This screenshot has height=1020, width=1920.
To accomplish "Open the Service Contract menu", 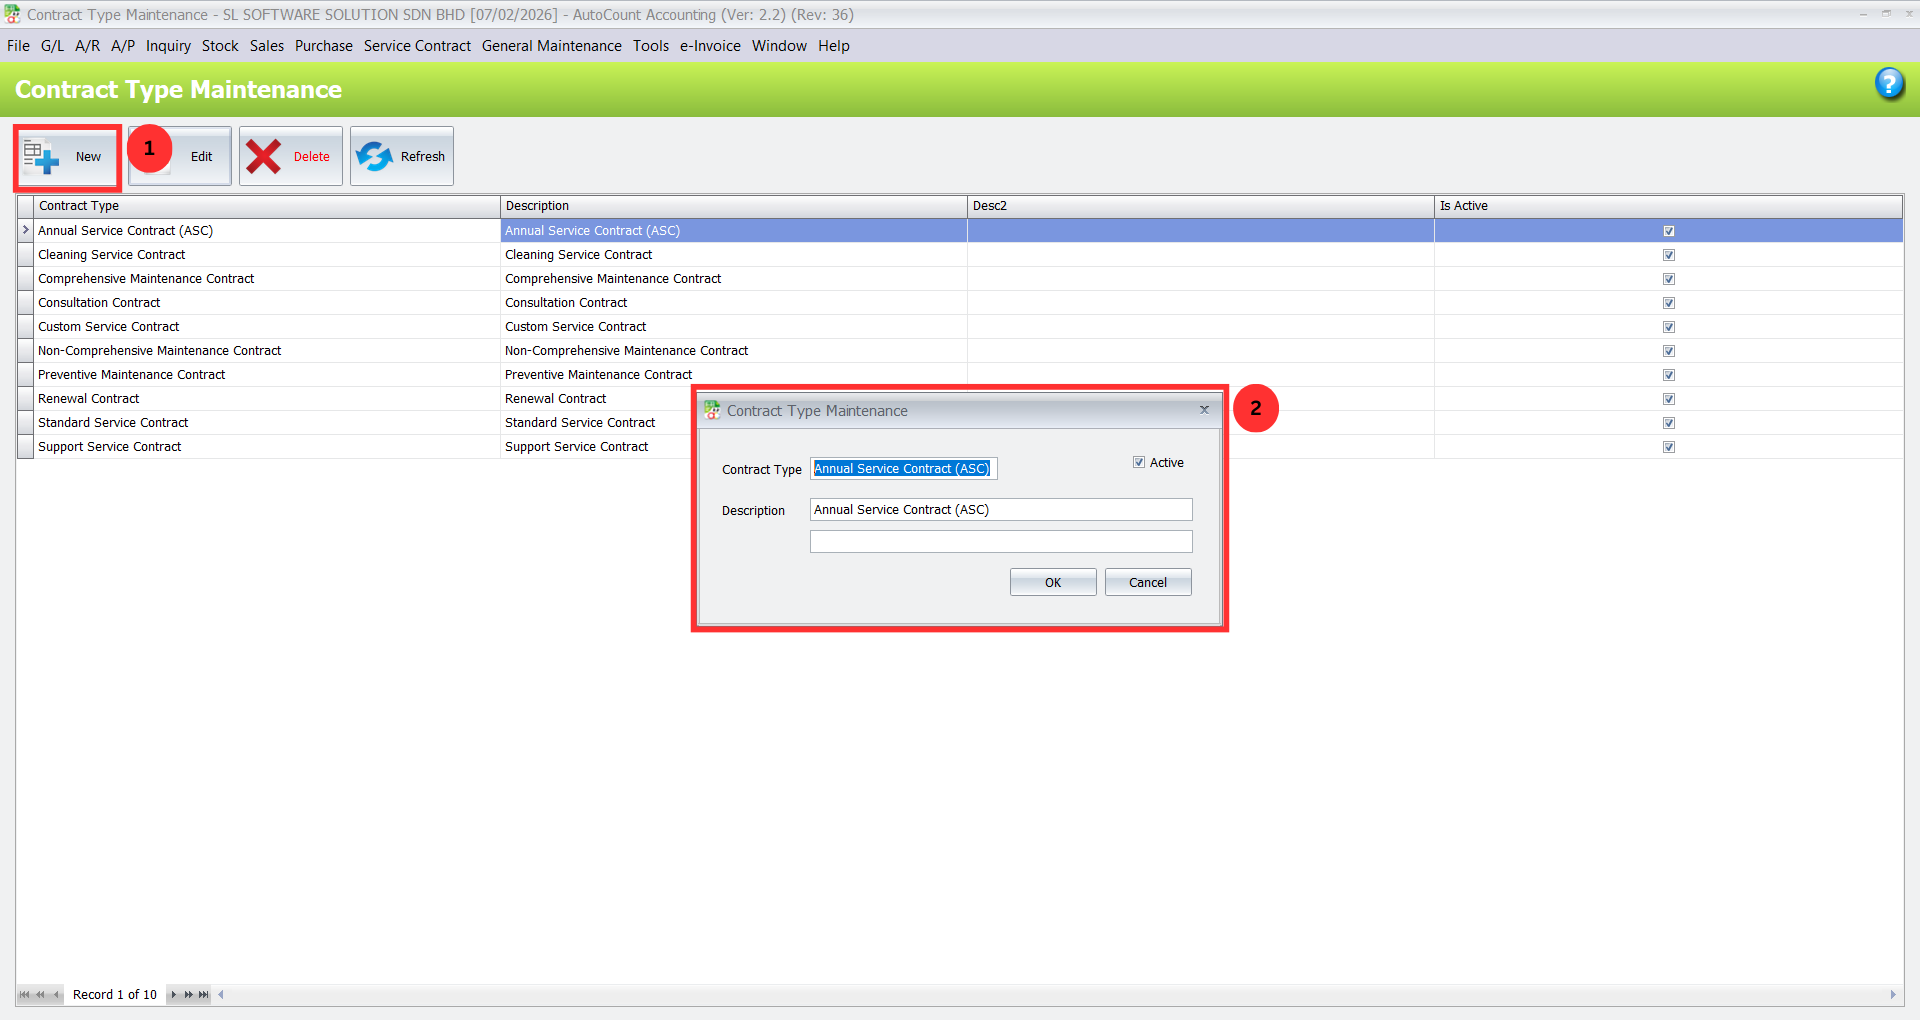I will (x=417, y=46).
